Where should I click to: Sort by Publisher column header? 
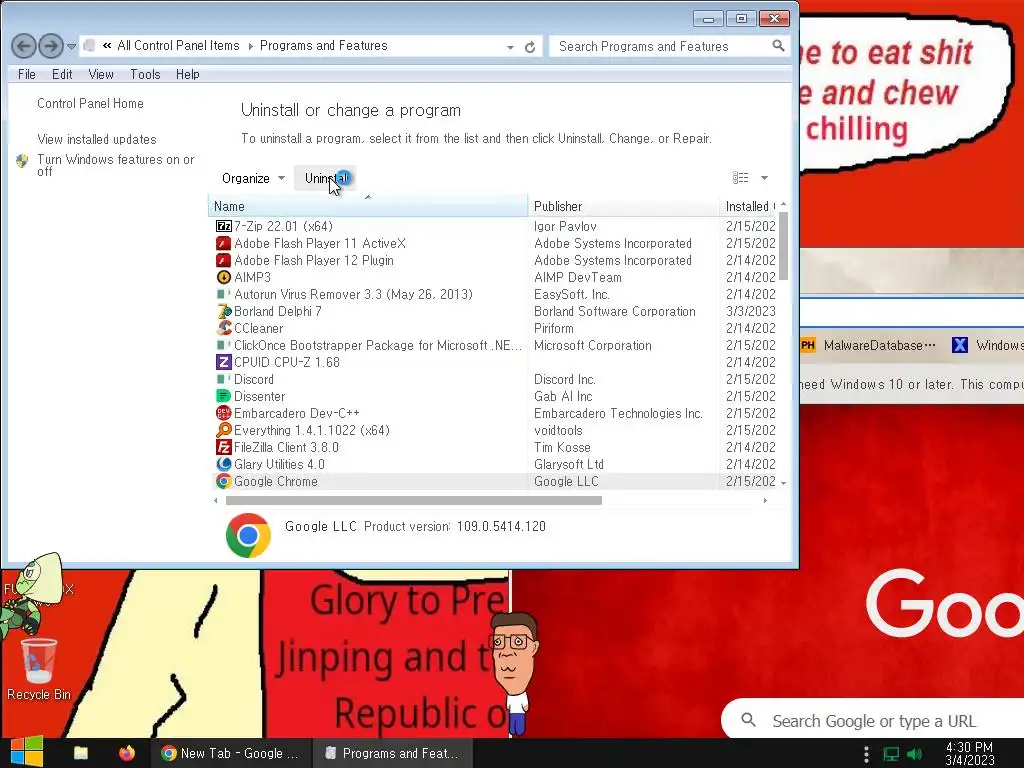pos(623,206)
